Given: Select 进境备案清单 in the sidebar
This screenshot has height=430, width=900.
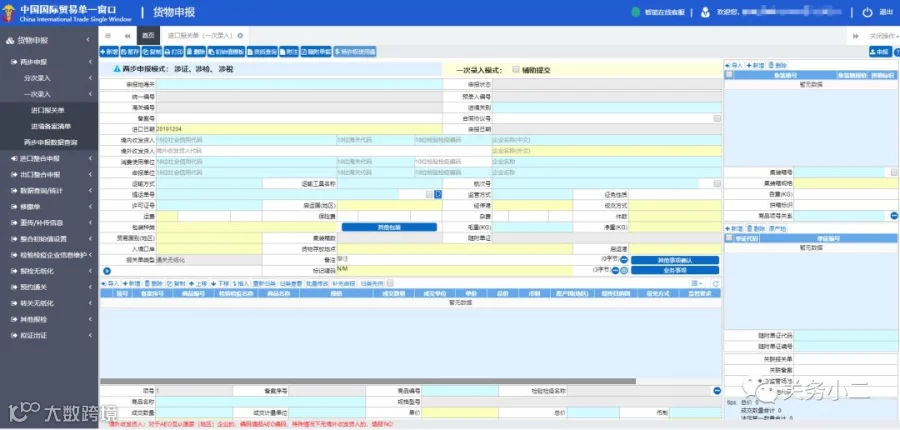Looking at the screenshot, I should (x=52, y=126).
